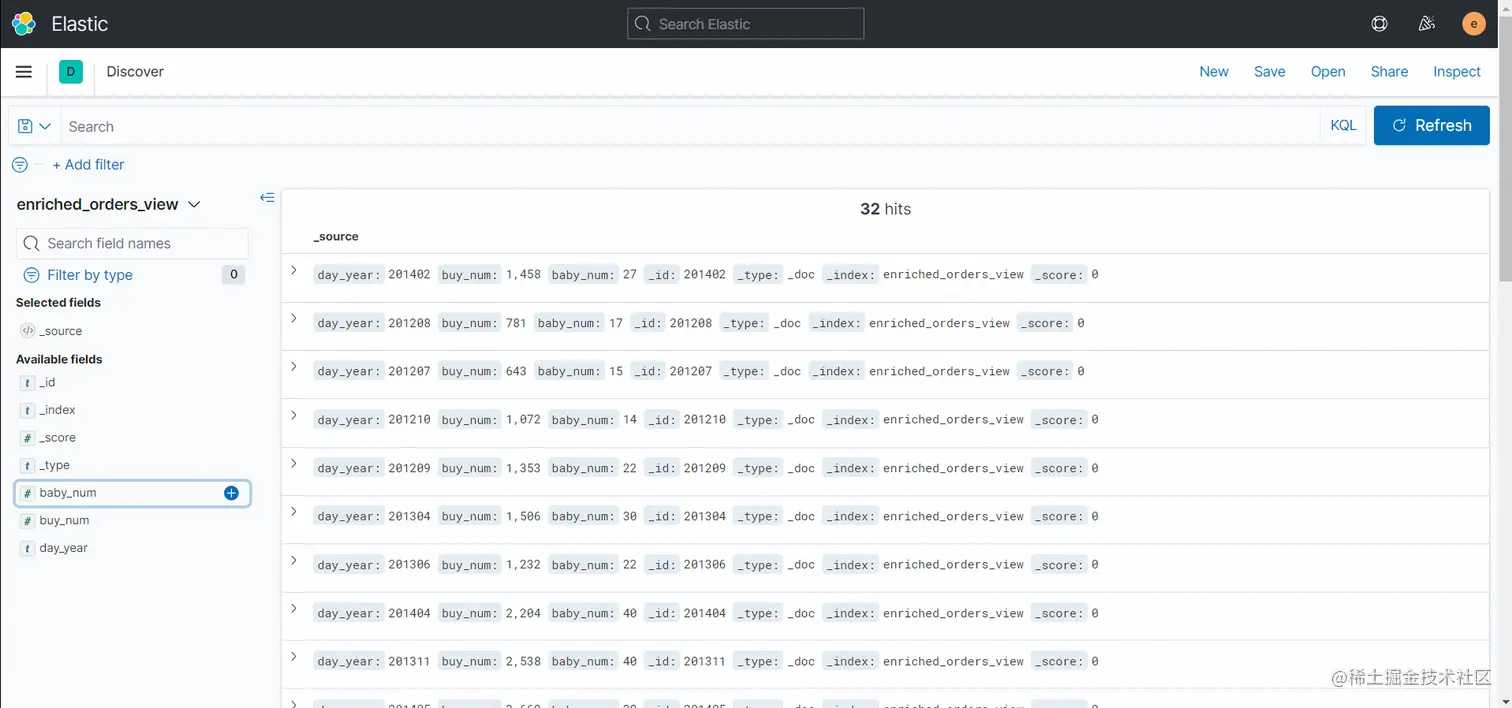Click the _source column header
Viewport: 1512px width, 708px height.
336,237
